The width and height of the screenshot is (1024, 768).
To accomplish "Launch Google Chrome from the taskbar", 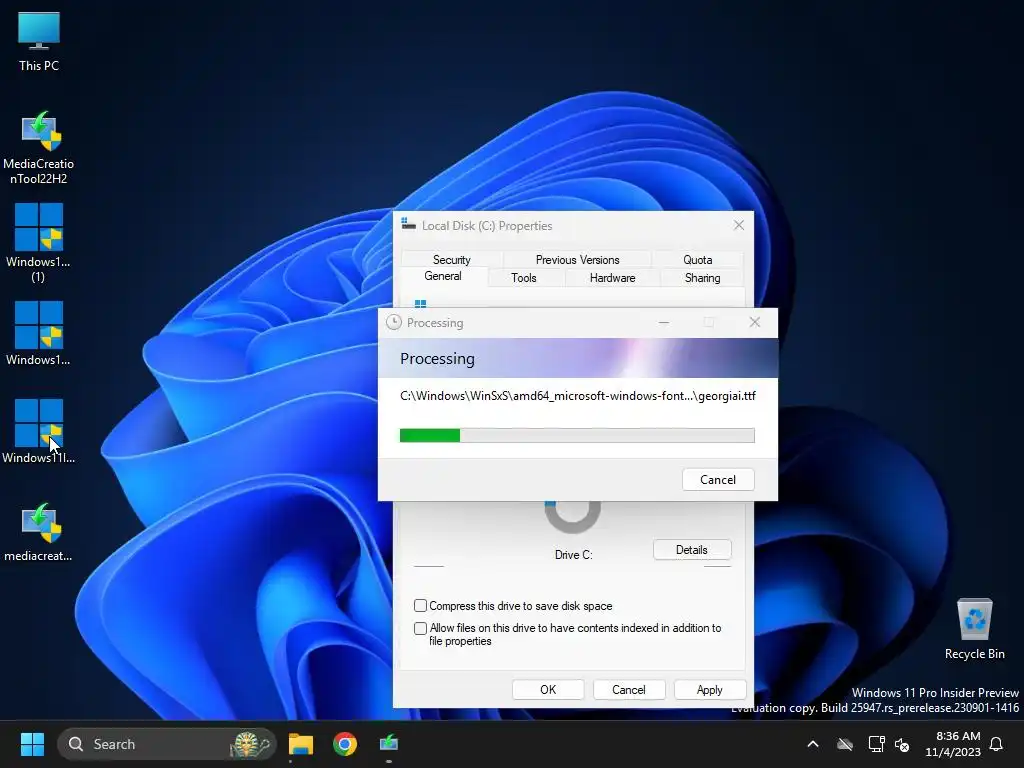I will 345,744.
